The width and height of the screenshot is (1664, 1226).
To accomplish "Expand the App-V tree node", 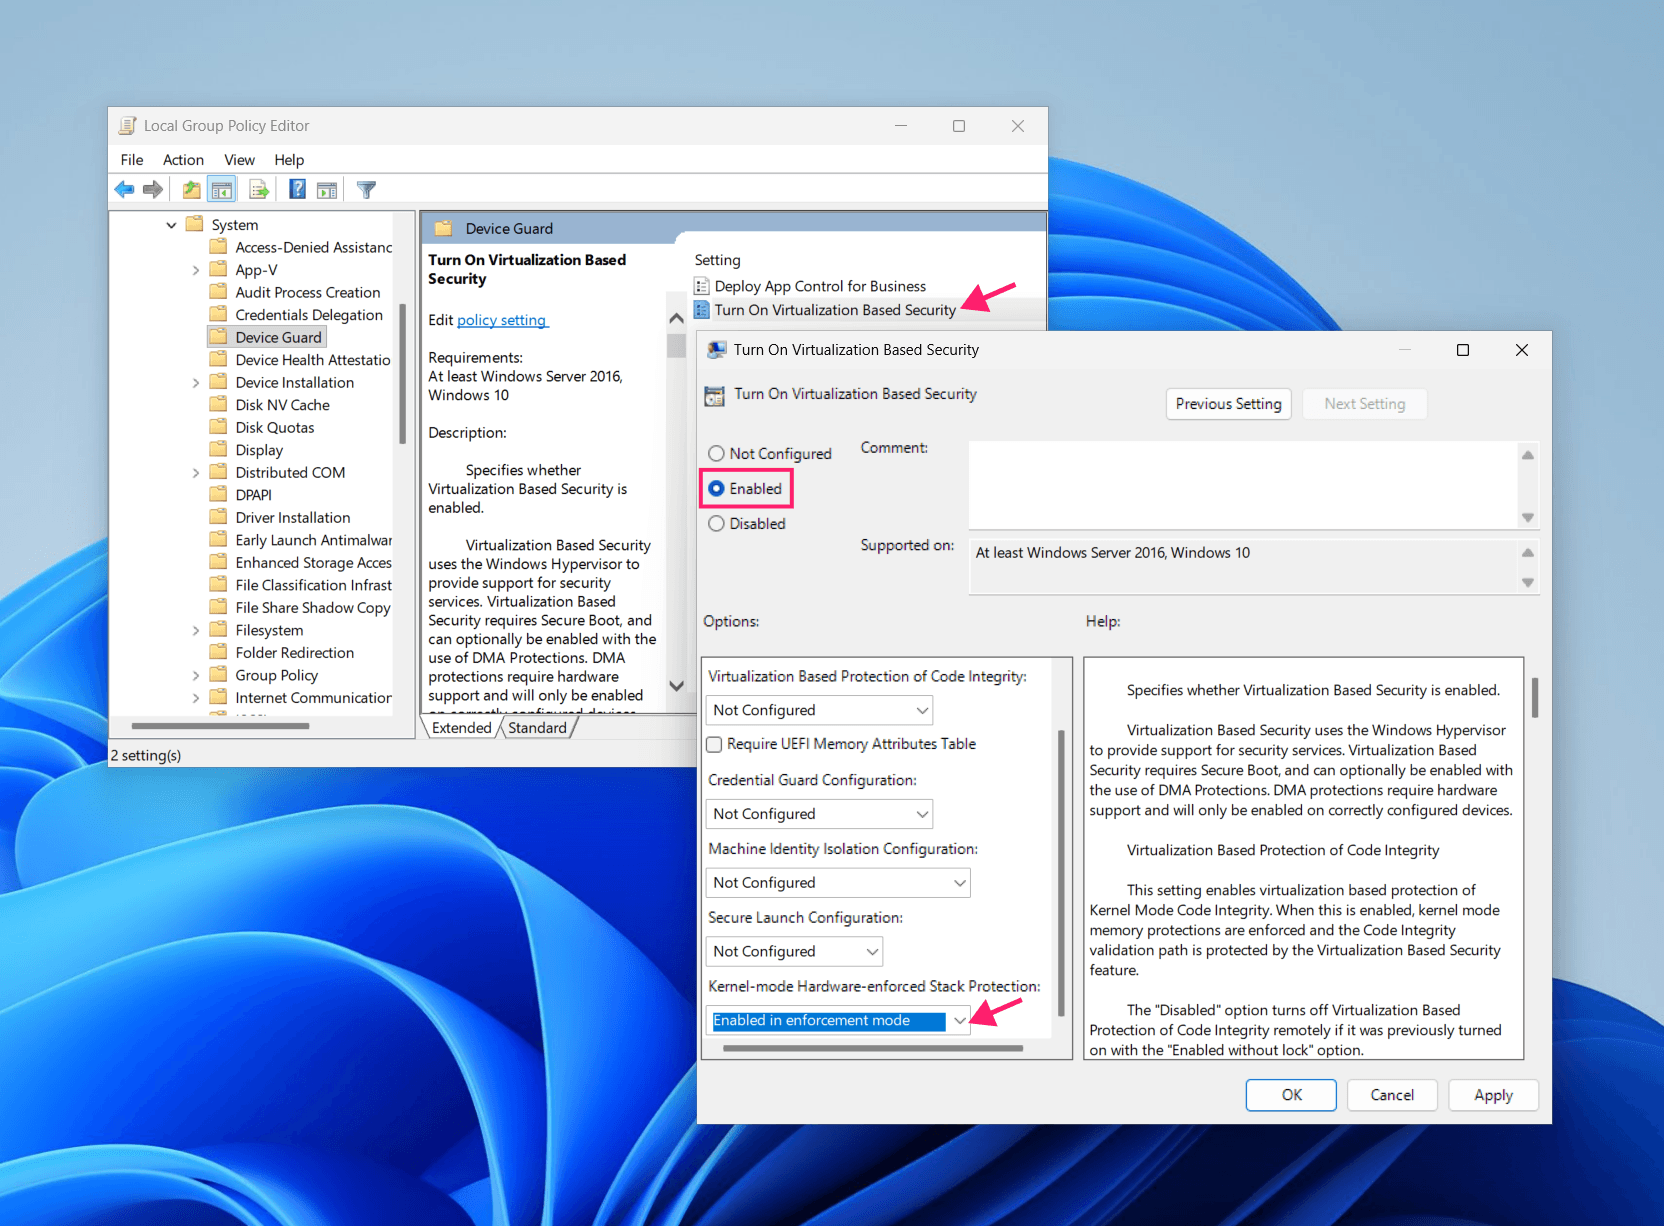I will (x=196, y=270).
